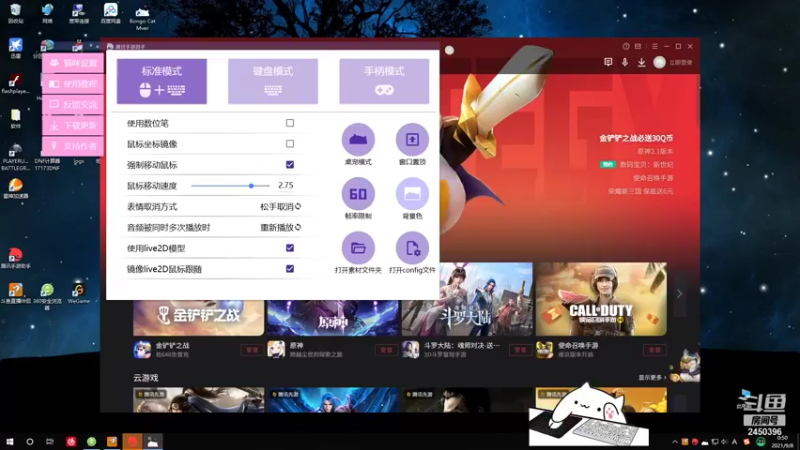This screenshot has width=800, height=450.
Task: Open the 原神 game banner thumbnail
Action: pos(333,318)
